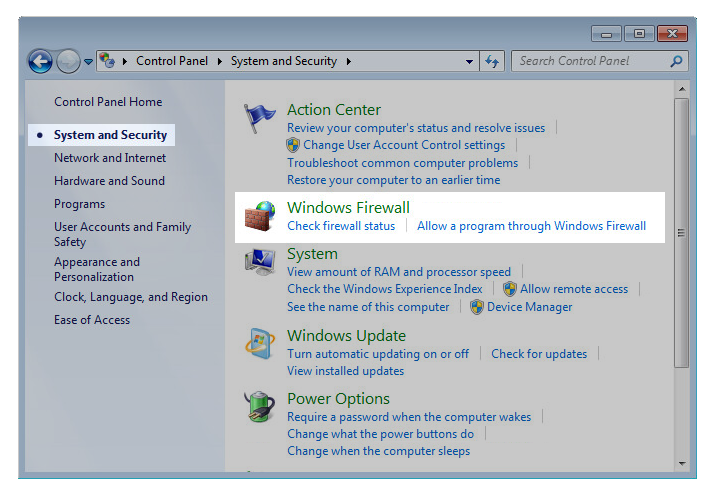The image size is (714, 496).
Task: View amount of RAM and processor speed
Action: (399, 272)
